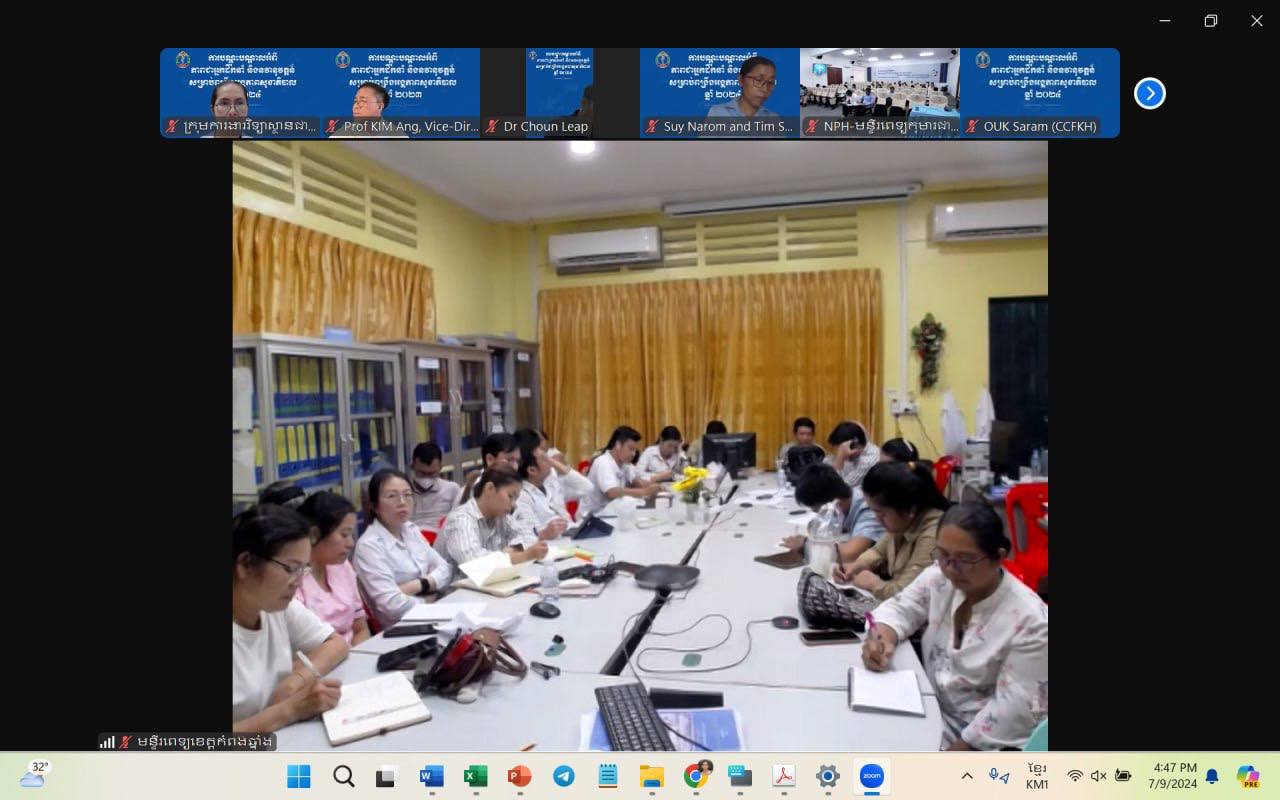
Task: Open PowerPoint from the taskbar
Action: click(x=520, y=776)
